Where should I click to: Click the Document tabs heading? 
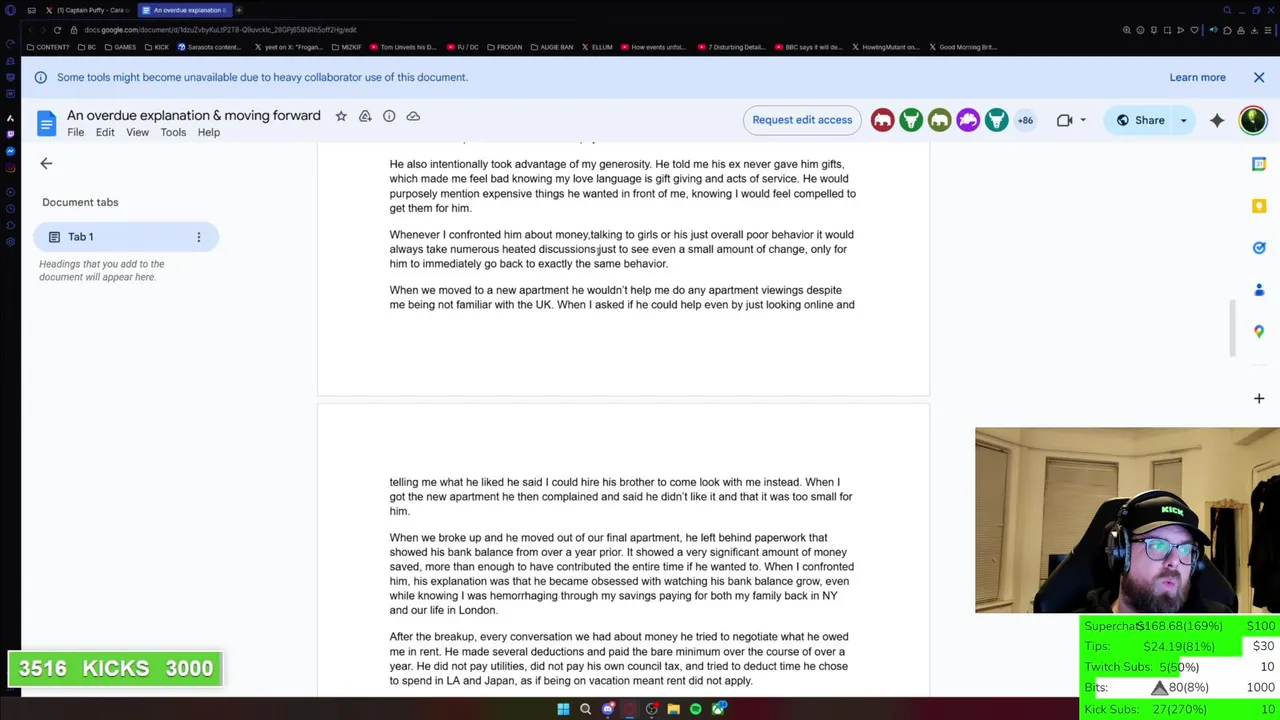[80, 202]
